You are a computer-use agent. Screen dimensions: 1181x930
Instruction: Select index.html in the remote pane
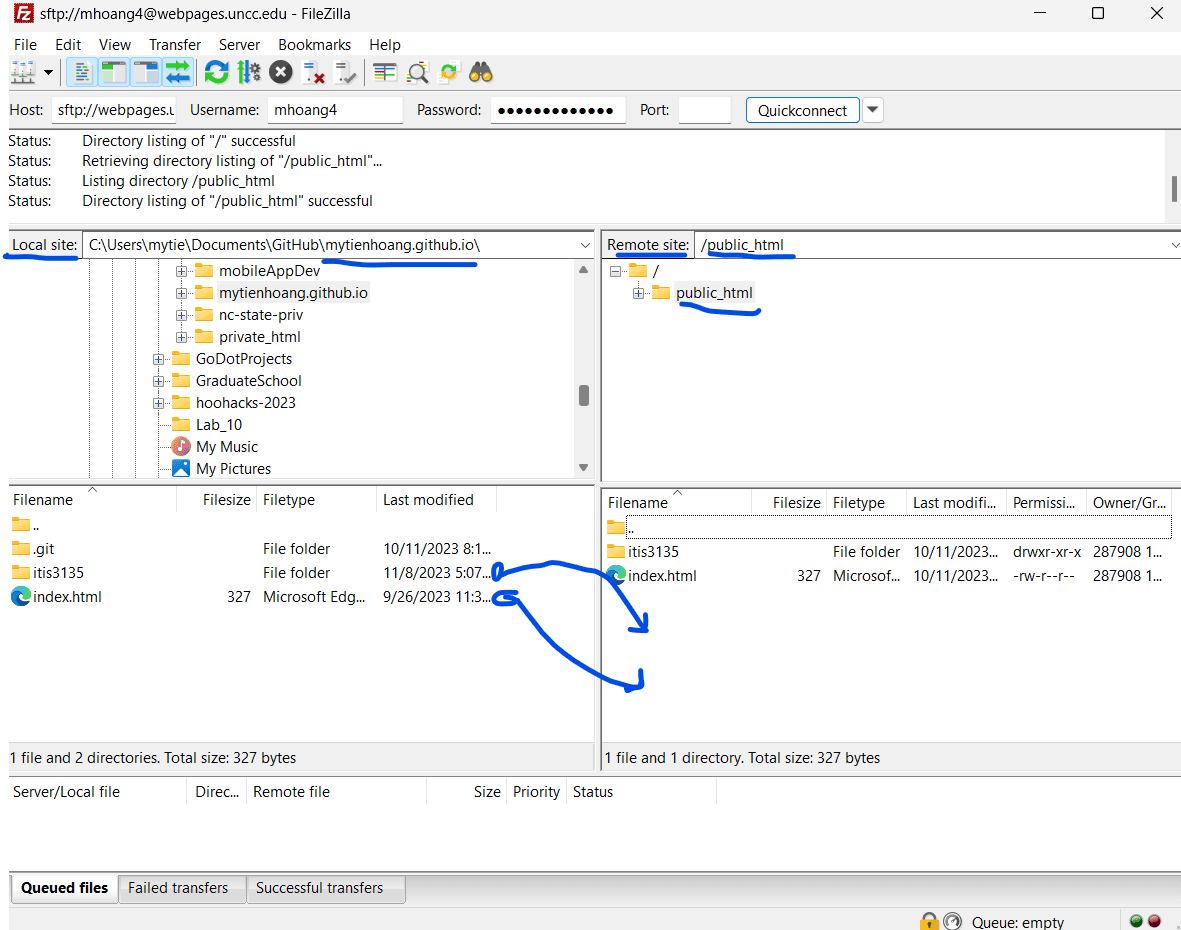668,575
